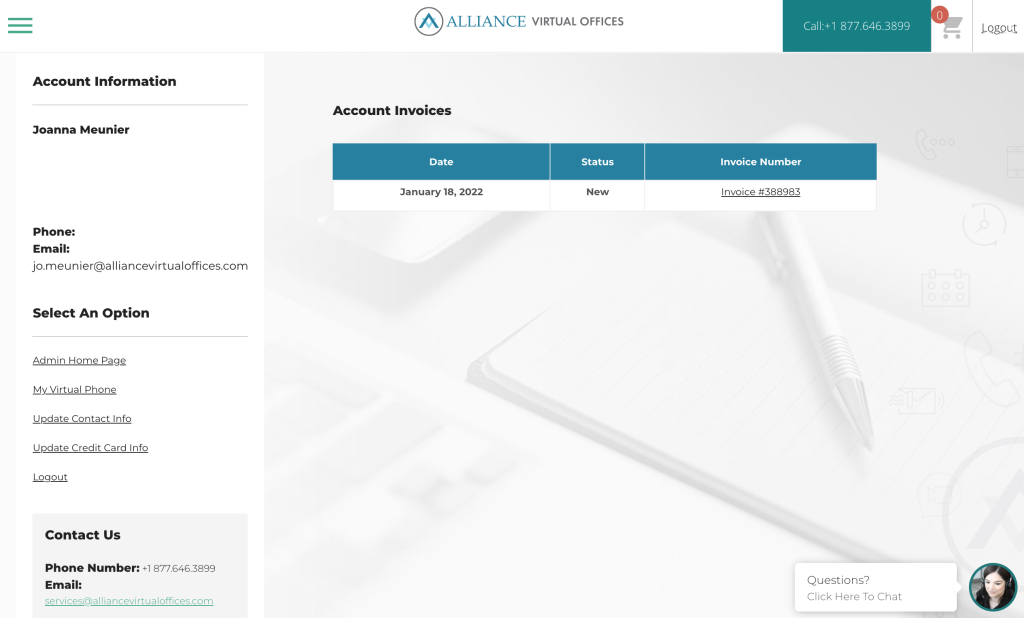The image size is (1024, 618).
Task: Open the shopping cart icon
Action: (953, 28)
